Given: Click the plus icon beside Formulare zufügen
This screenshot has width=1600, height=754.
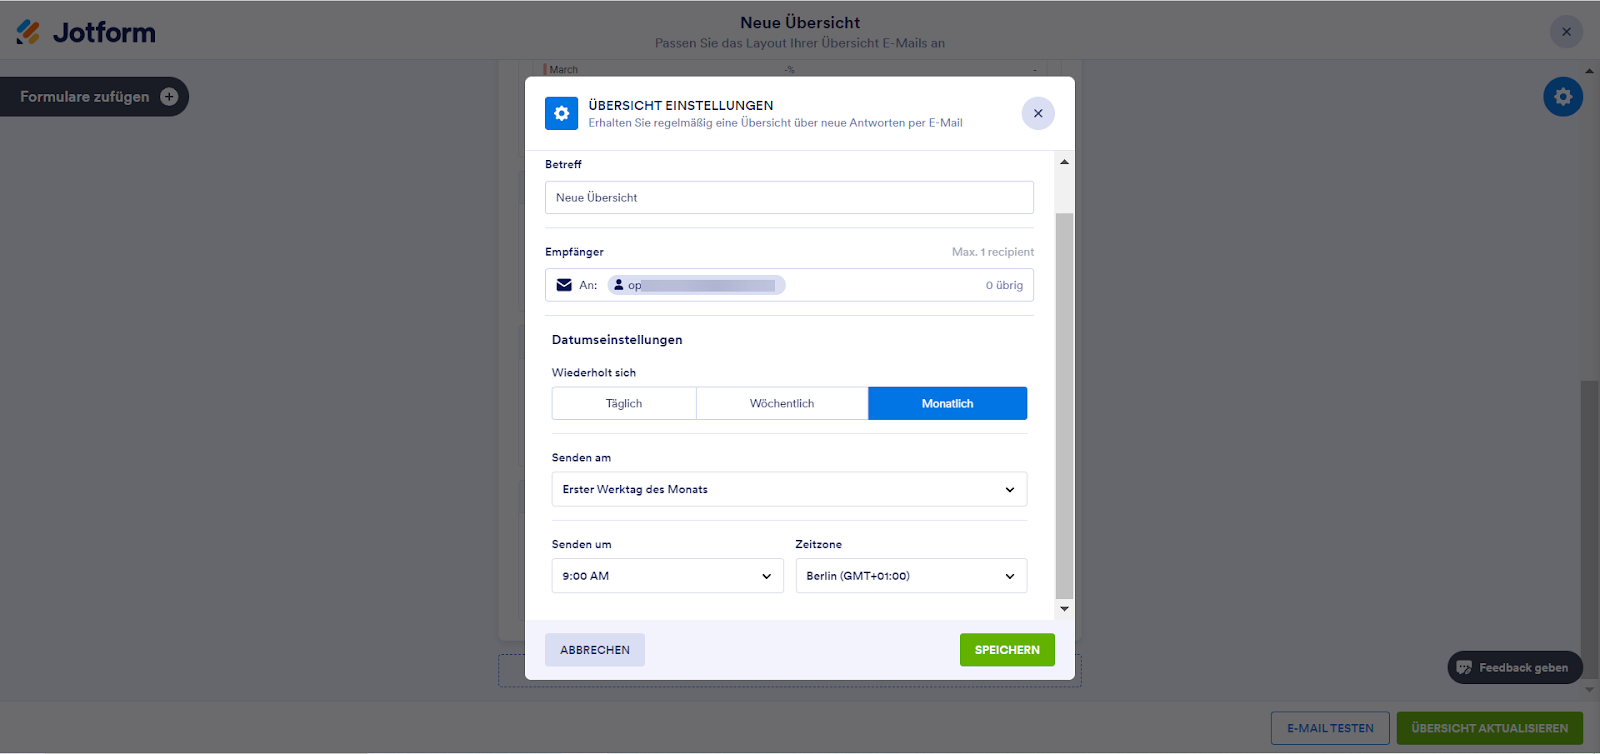Looking at the screenshot, I should coord(169,97).
